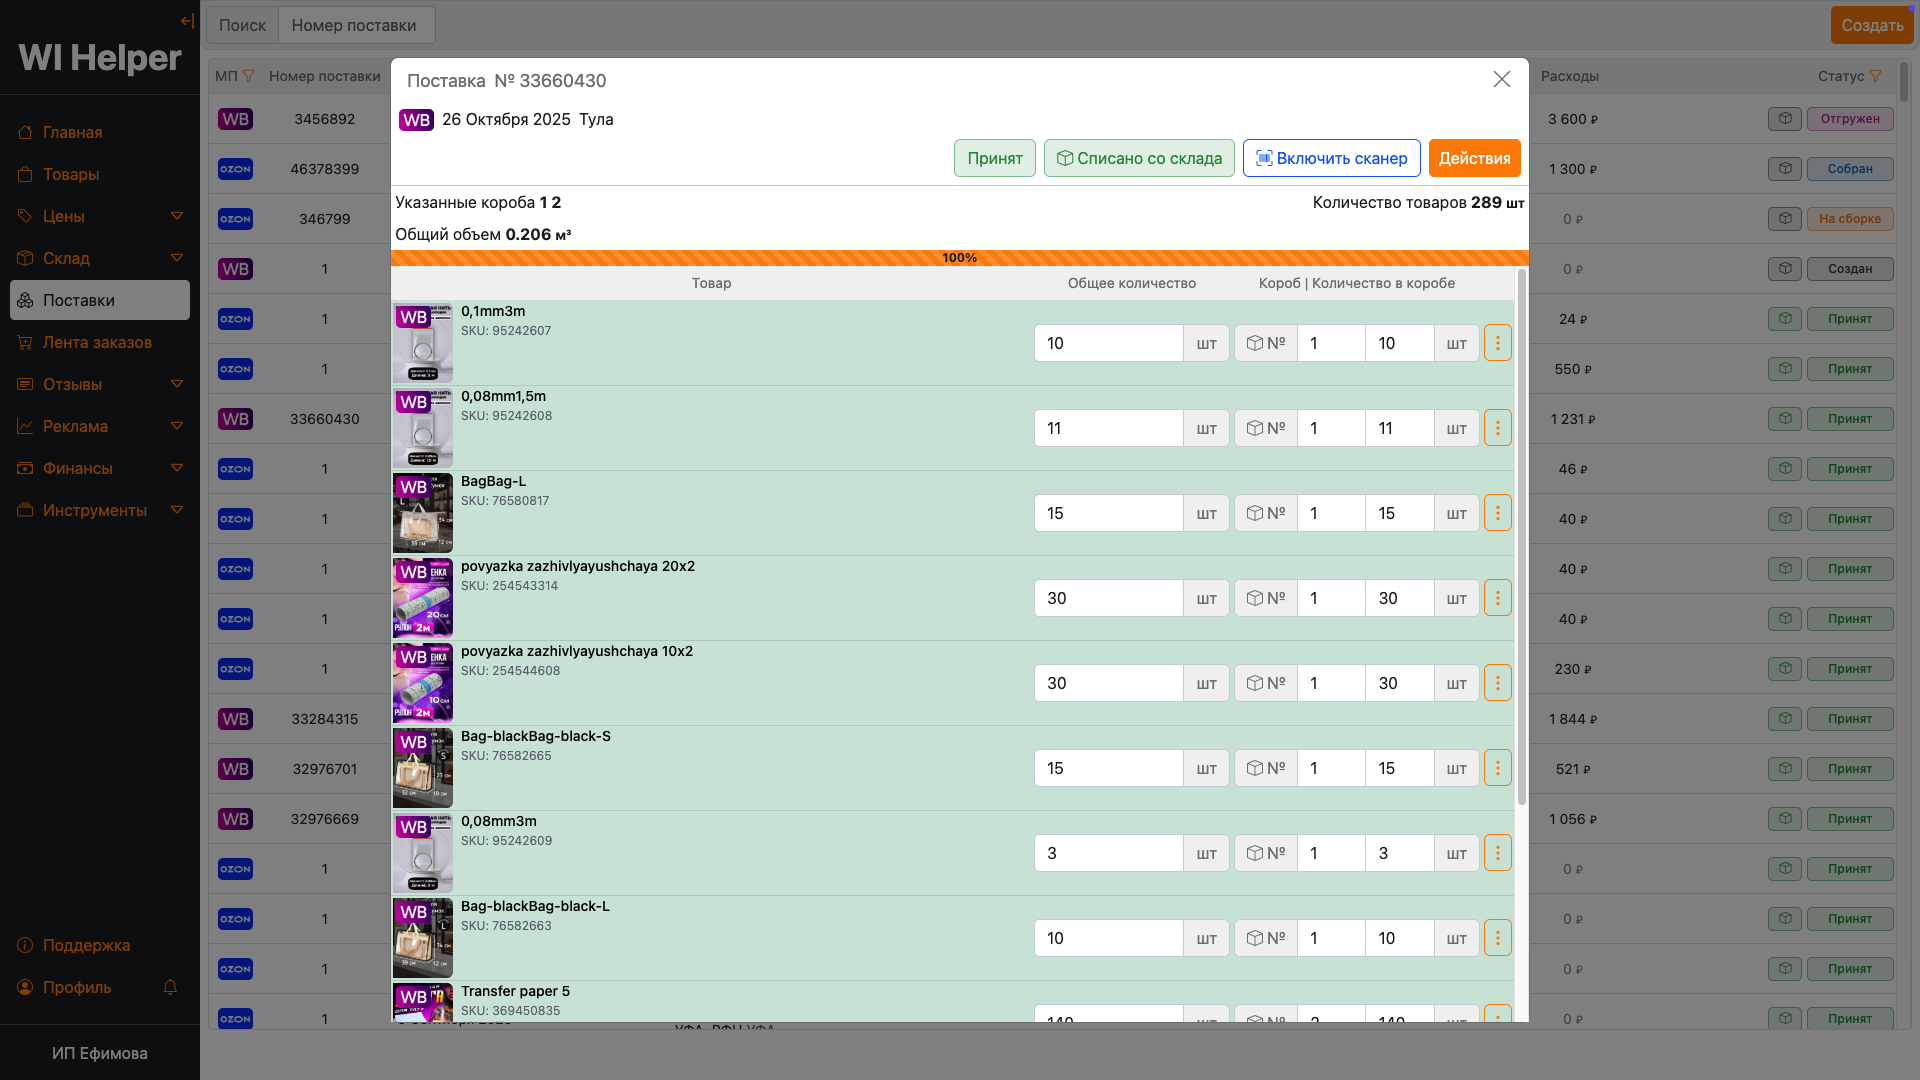Click the МП column filter funnel icon

249,76
